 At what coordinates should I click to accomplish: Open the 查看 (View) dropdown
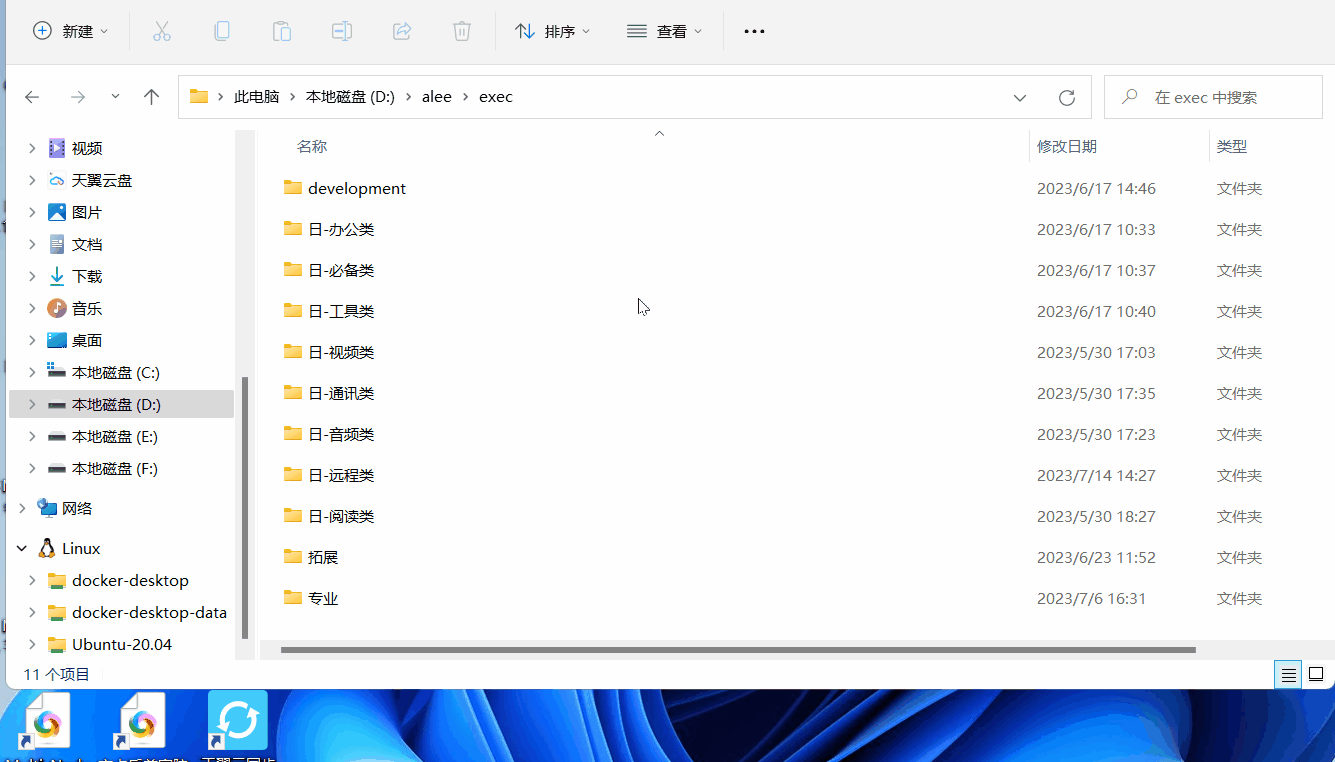(x=664, y=31)
